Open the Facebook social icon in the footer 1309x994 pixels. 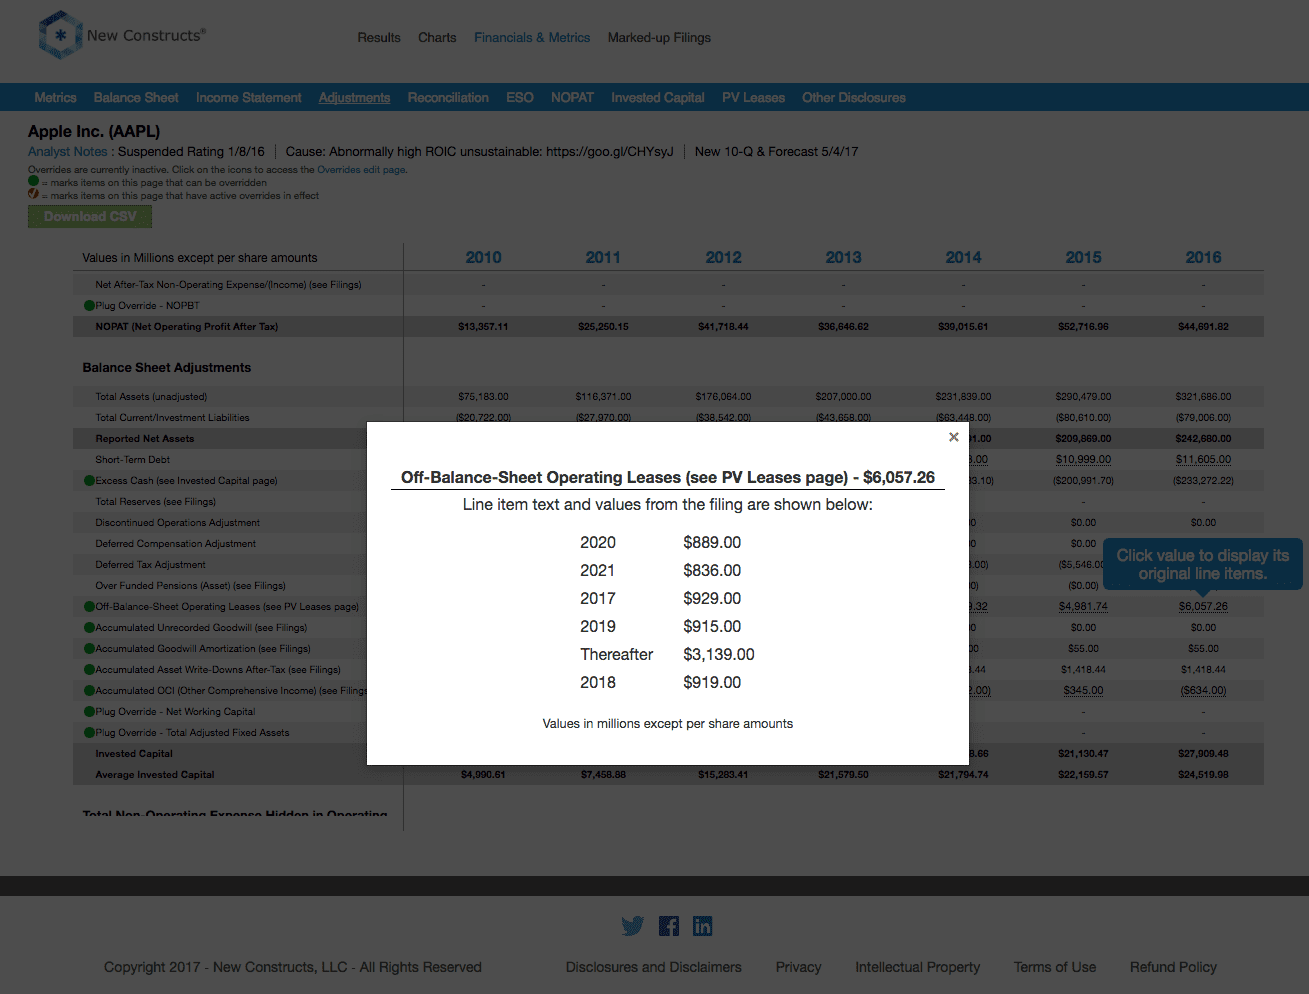[x=669, y=926]
